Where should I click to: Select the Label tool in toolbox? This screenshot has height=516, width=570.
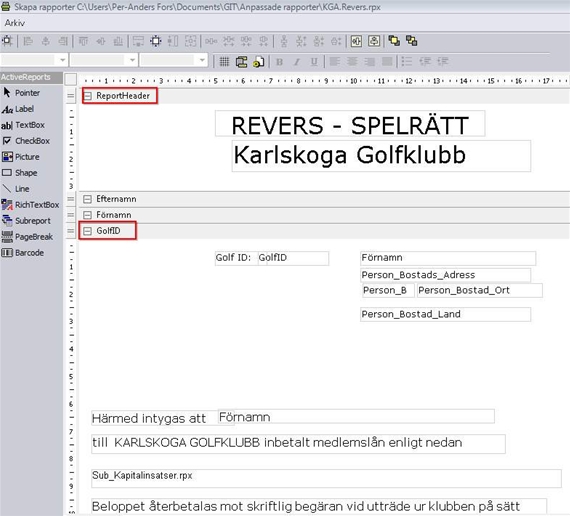(x=18, y=109)
